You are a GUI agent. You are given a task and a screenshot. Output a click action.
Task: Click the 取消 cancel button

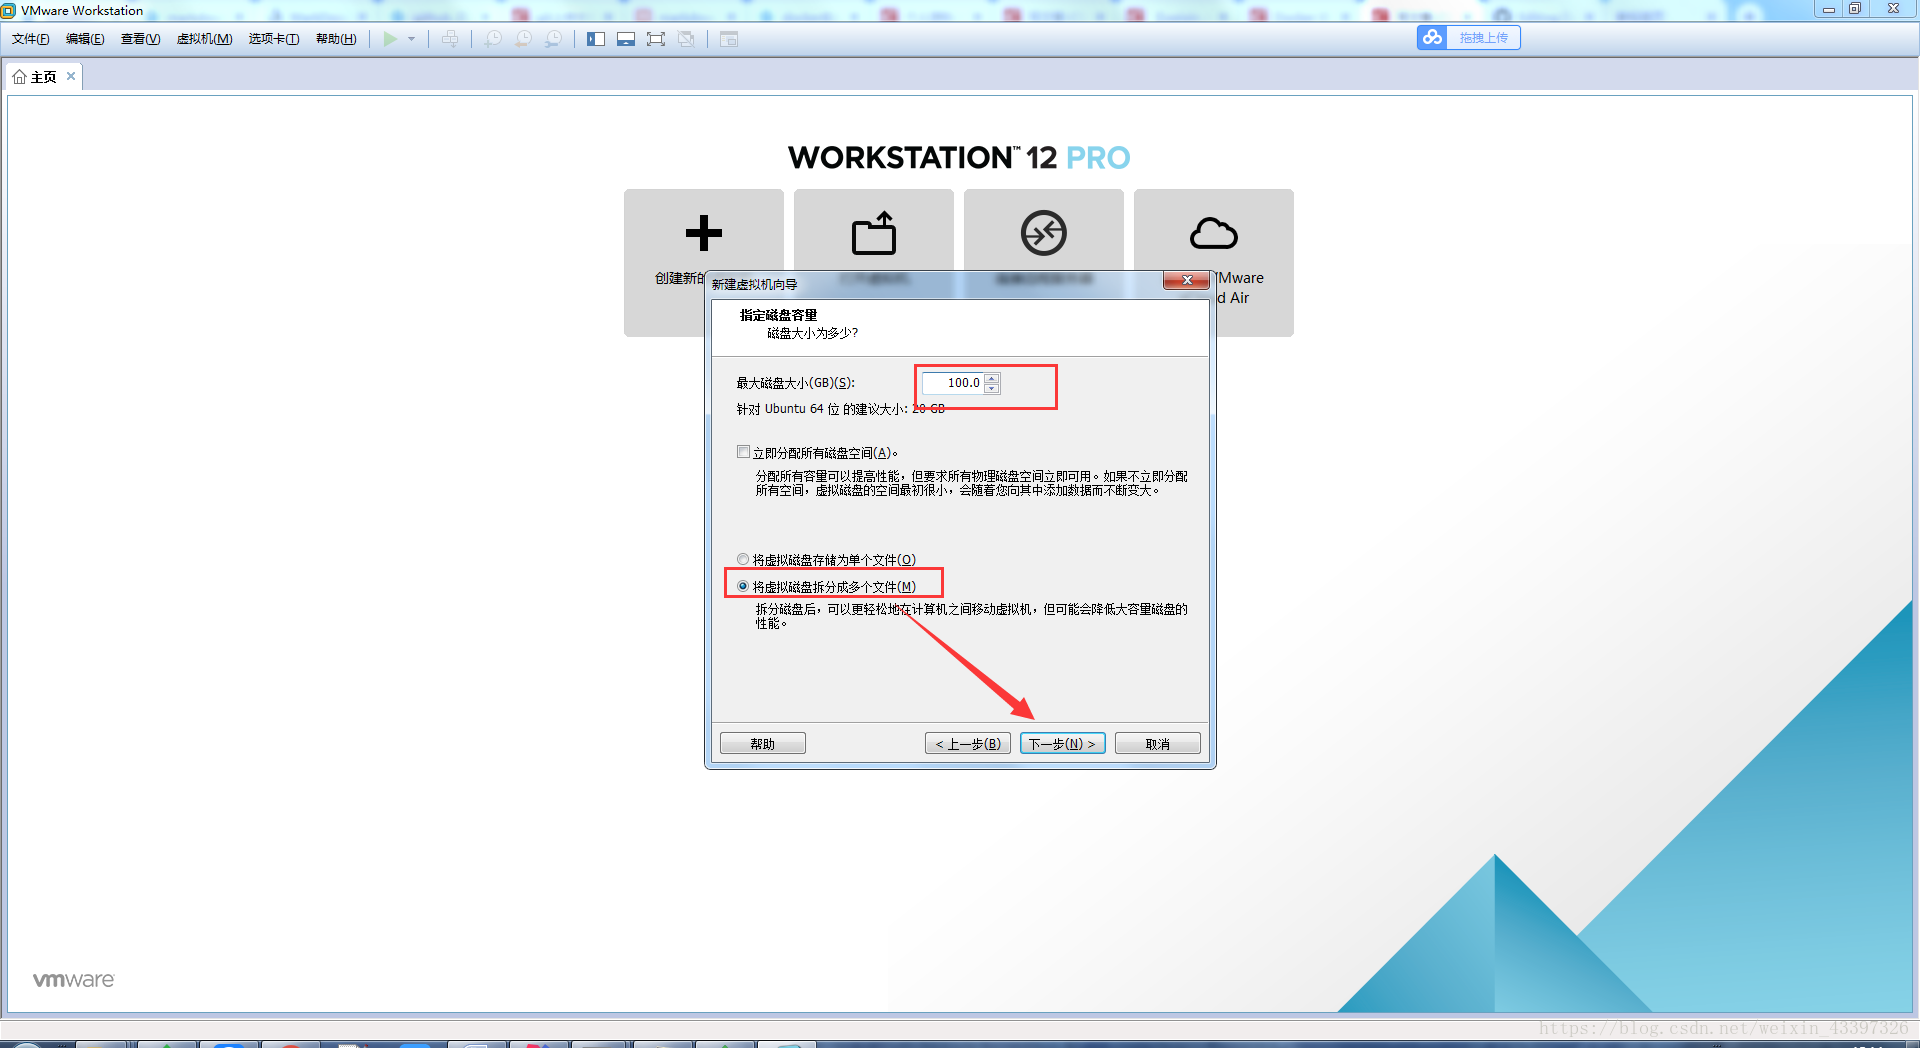click(1158, 744)
